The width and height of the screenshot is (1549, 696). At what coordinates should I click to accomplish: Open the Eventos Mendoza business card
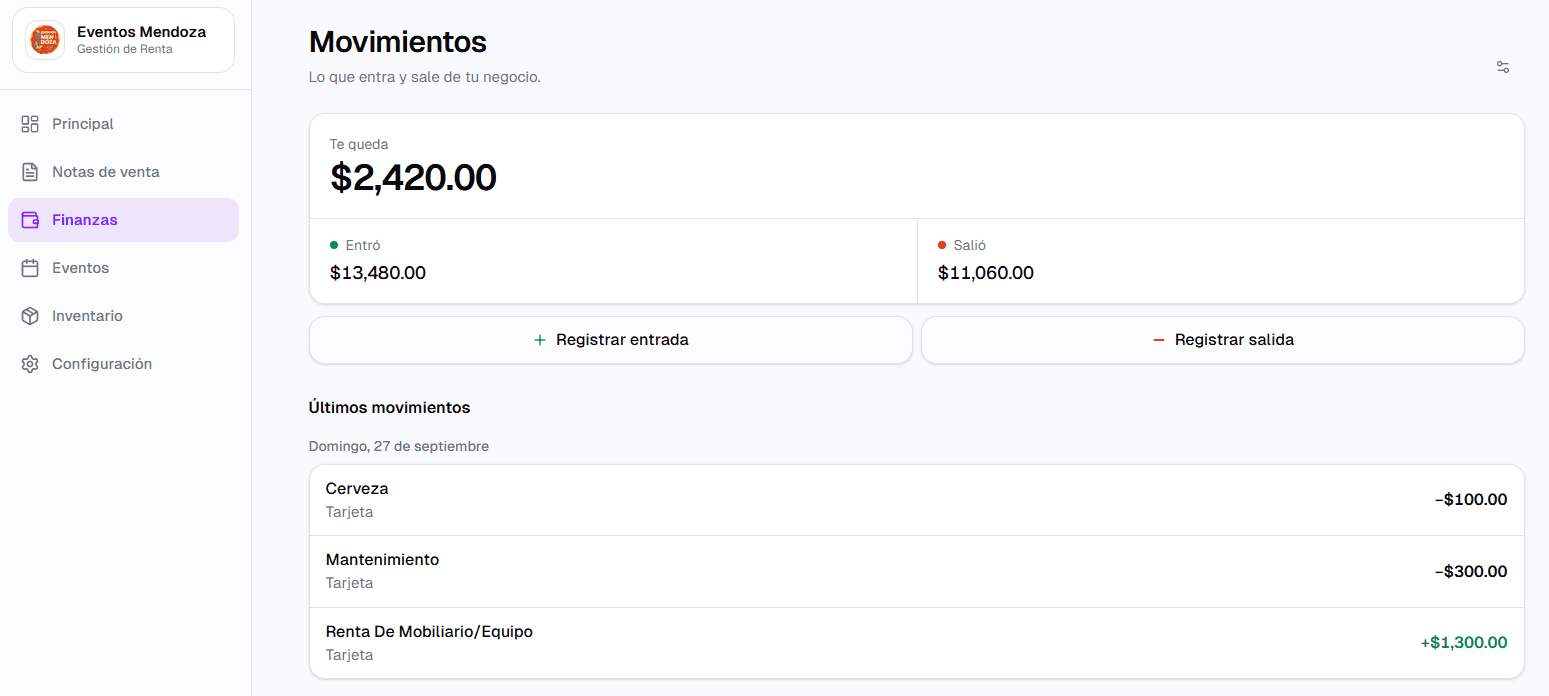(123, 40)
